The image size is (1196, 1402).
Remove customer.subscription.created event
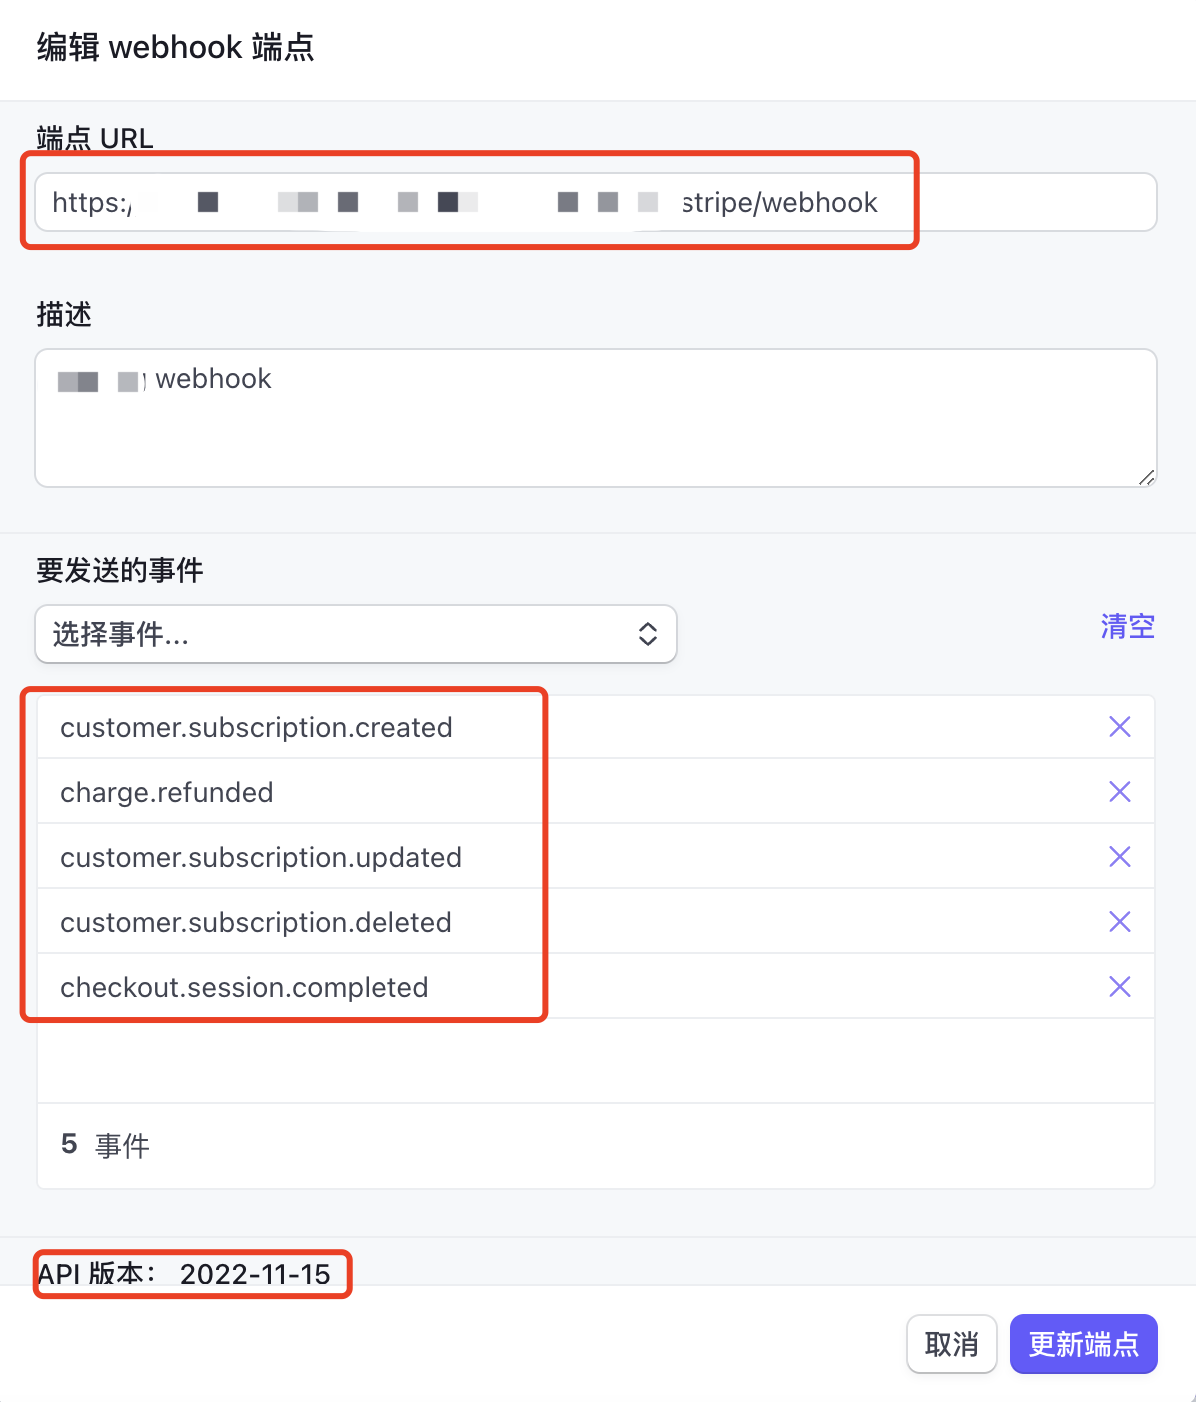coord(1120,727)
